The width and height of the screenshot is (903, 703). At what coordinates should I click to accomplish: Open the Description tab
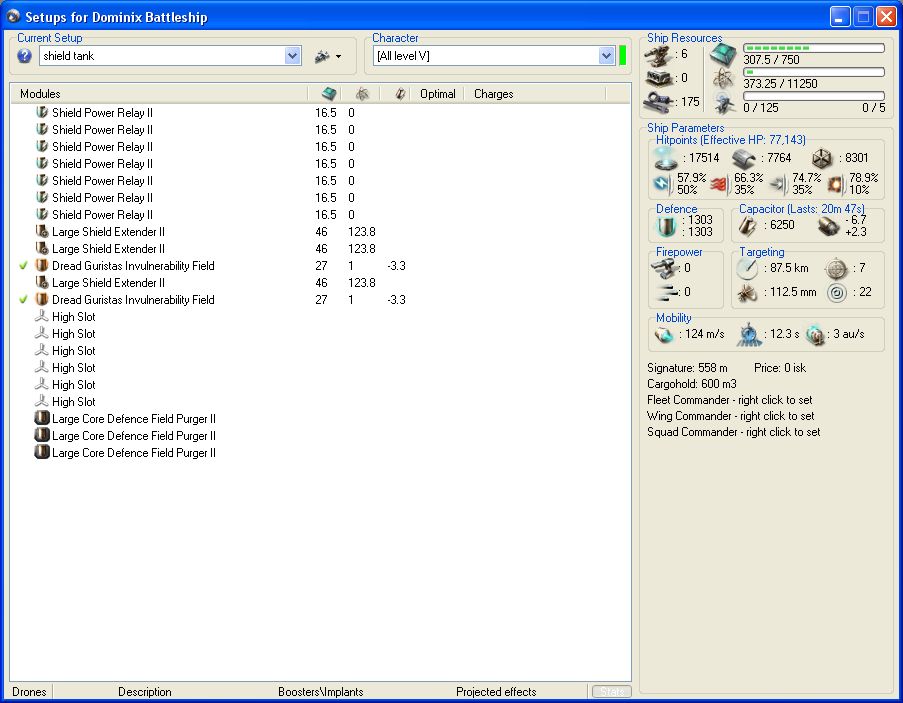[145, 691]
